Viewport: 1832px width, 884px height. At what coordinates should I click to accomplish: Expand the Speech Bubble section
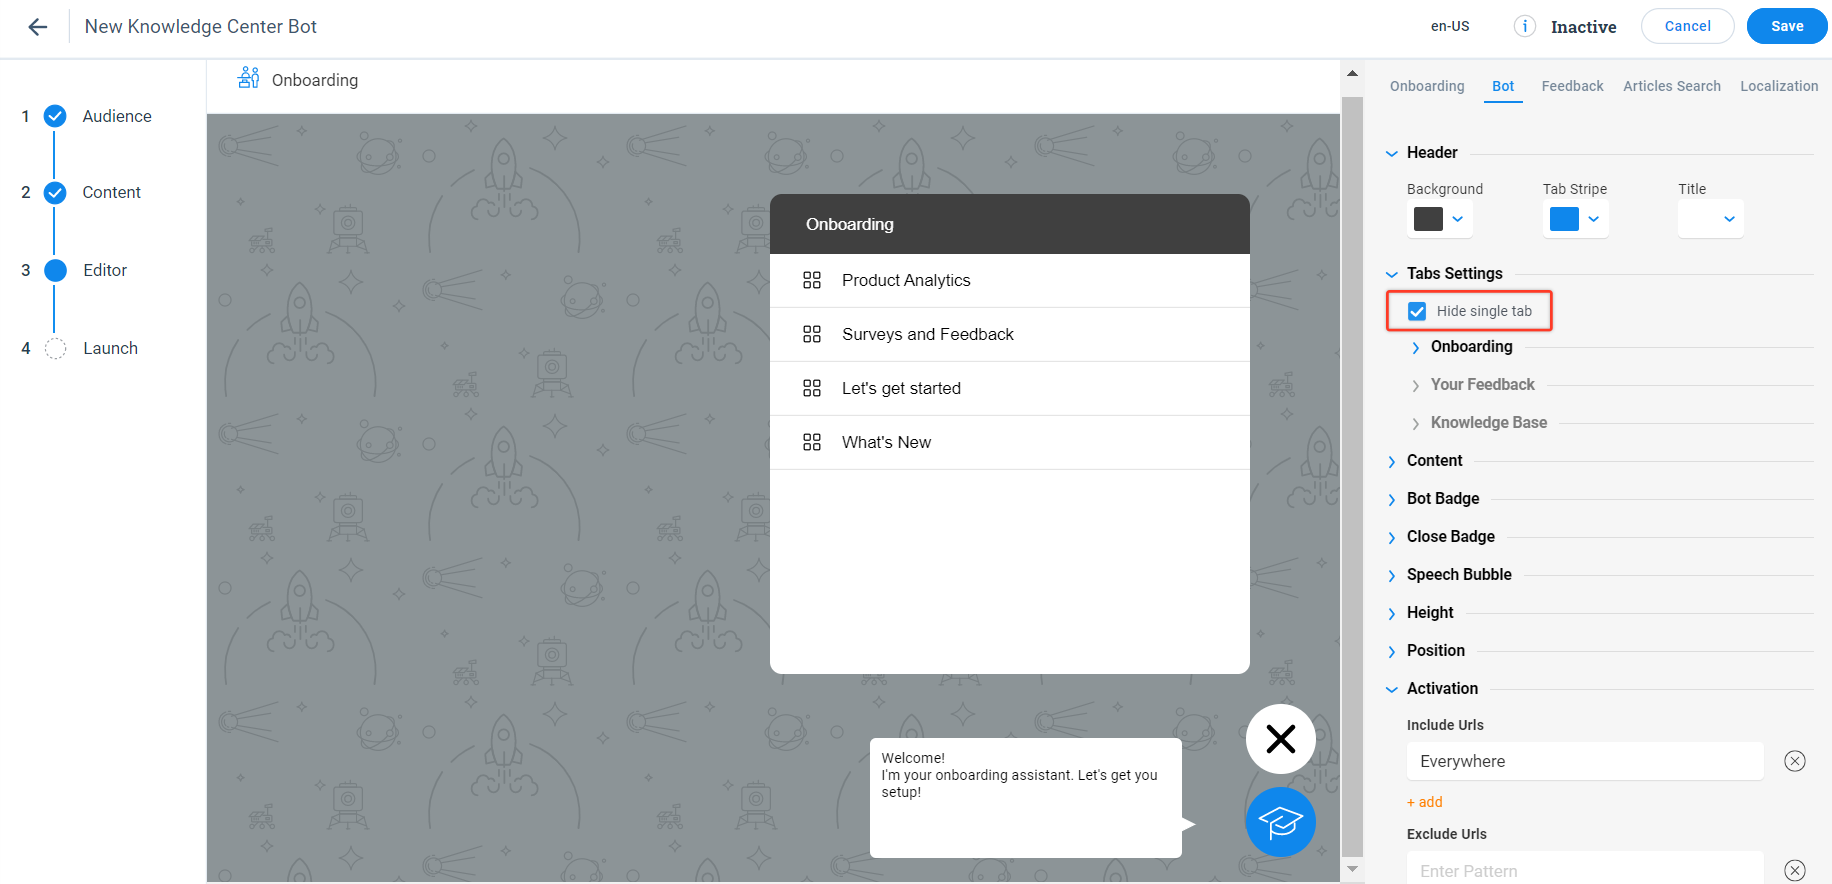(1391, 575)
